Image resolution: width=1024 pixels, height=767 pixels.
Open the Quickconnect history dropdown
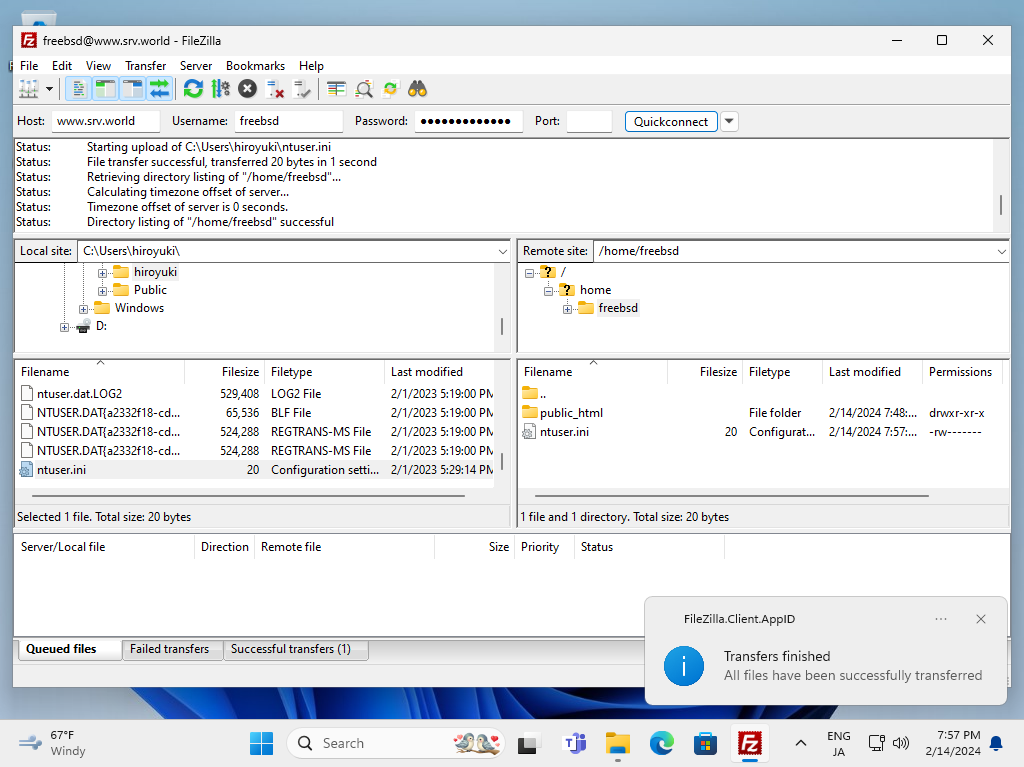coord(729,122)
